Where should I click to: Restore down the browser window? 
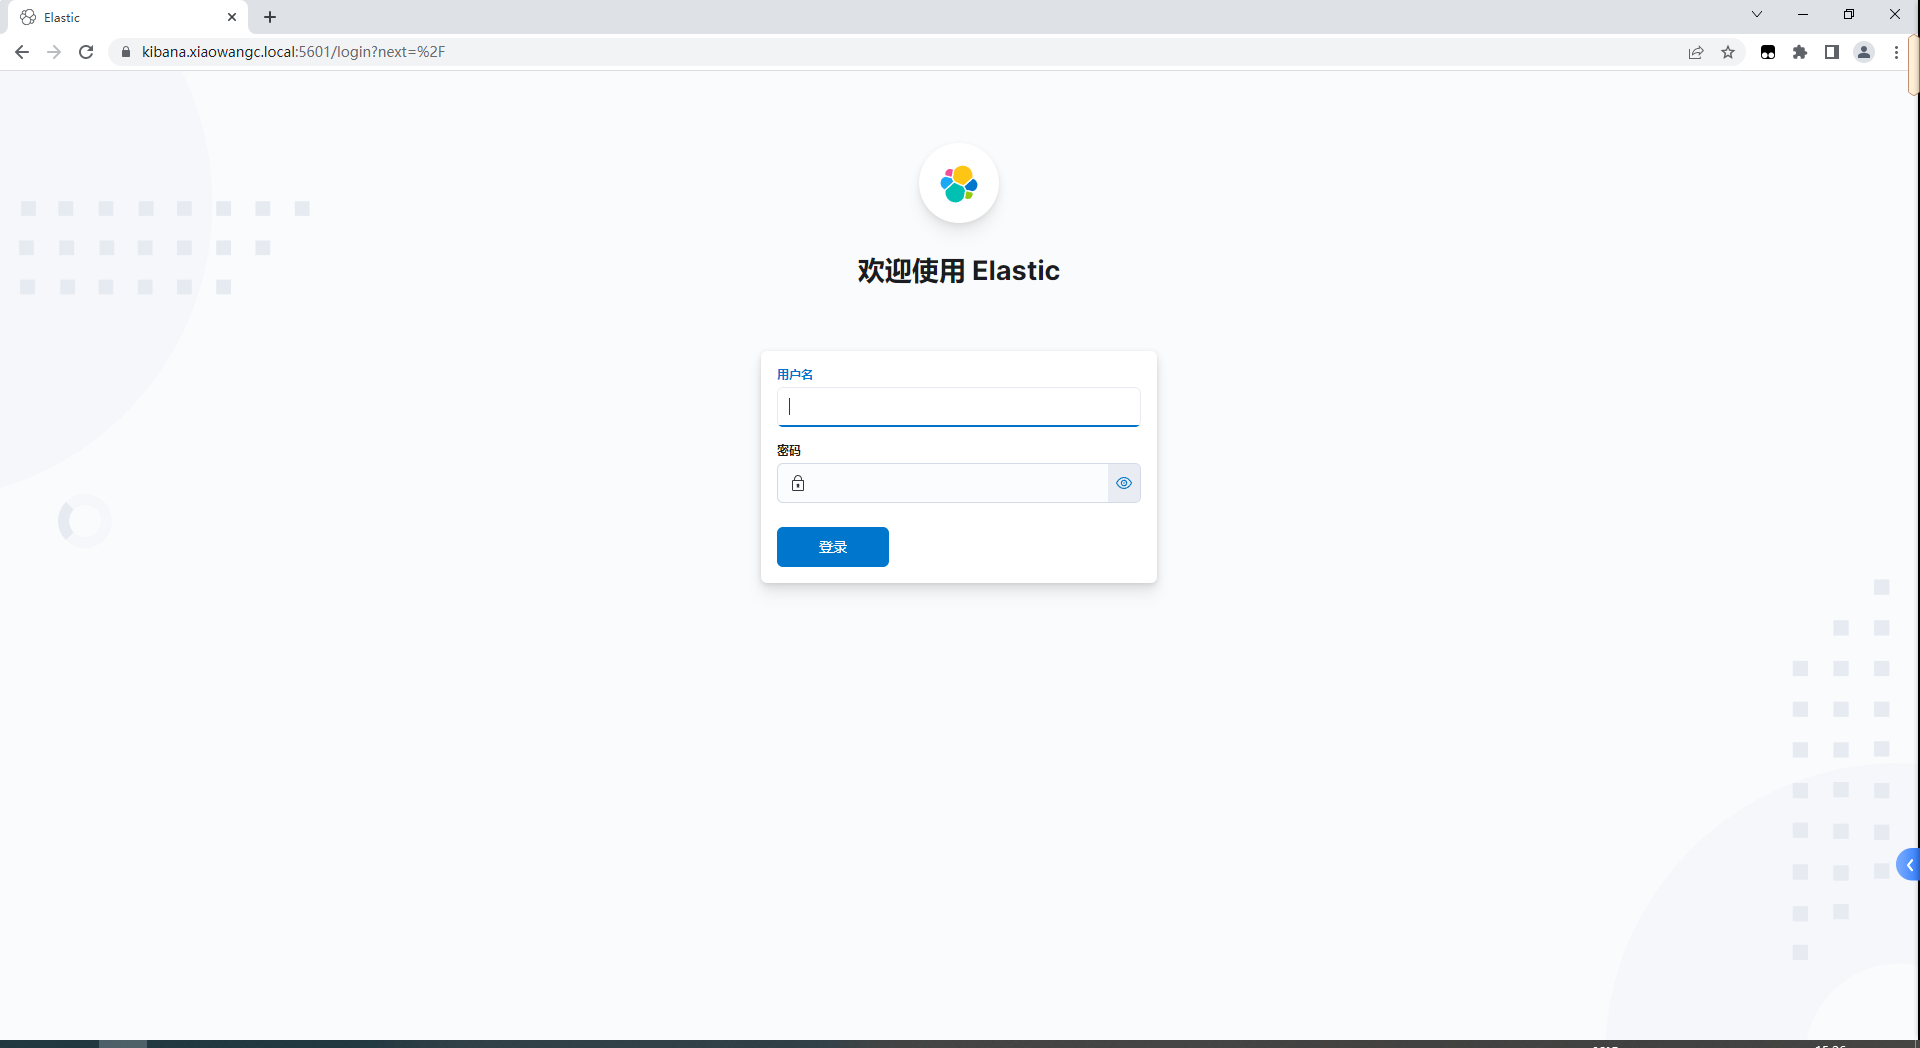point(1849,14)
